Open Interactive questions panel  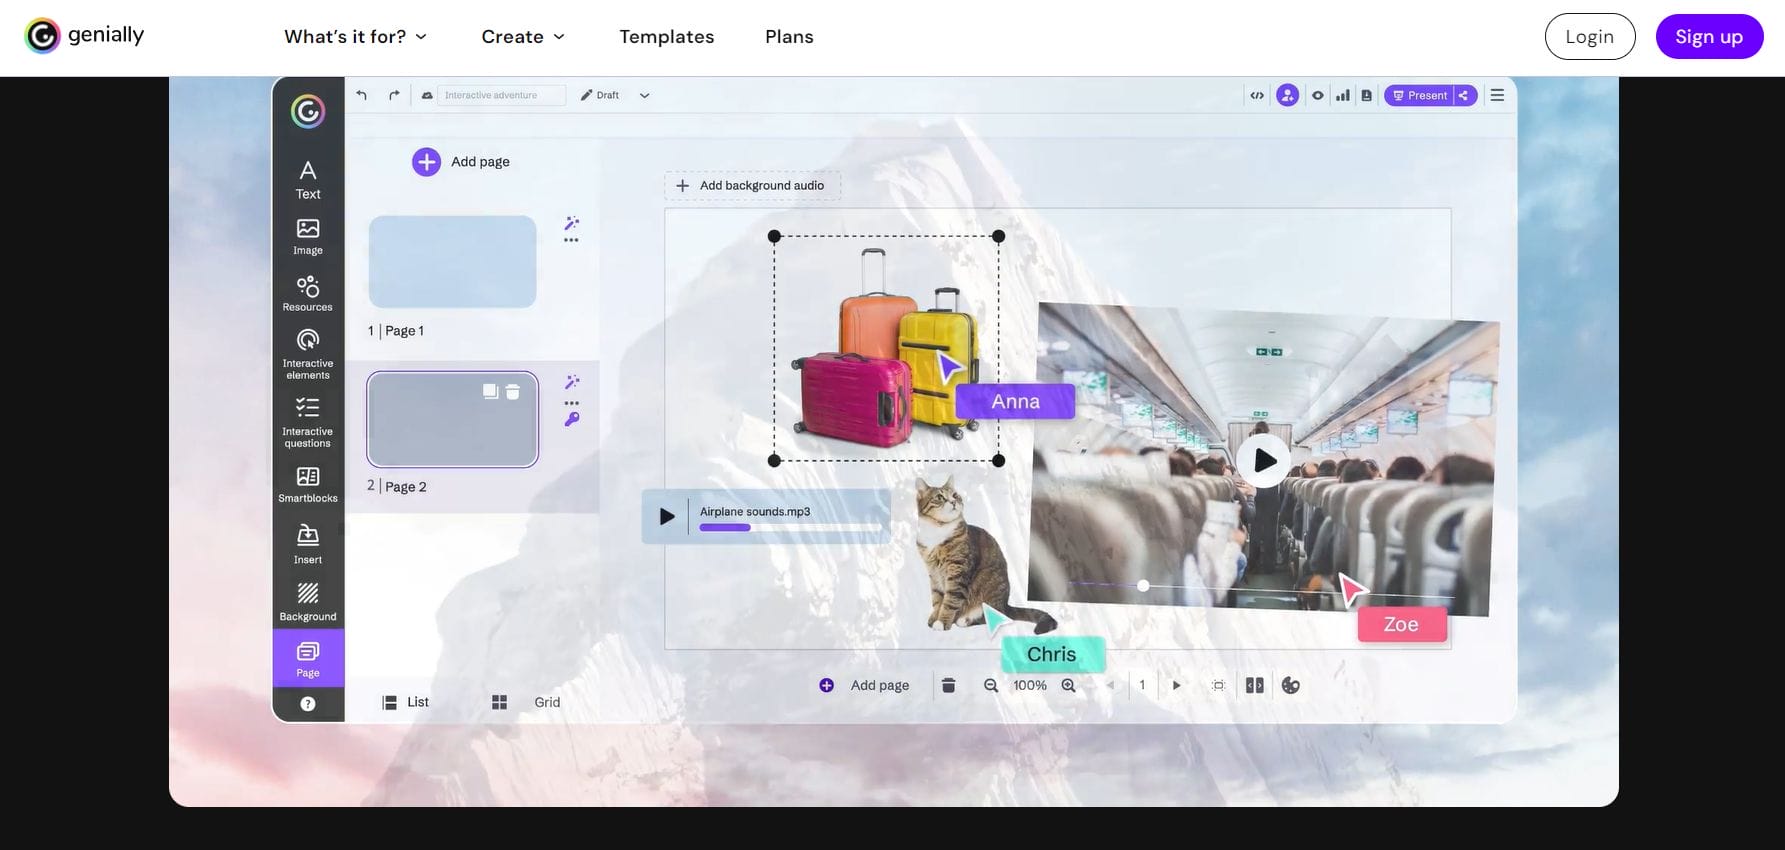[308, 422]
